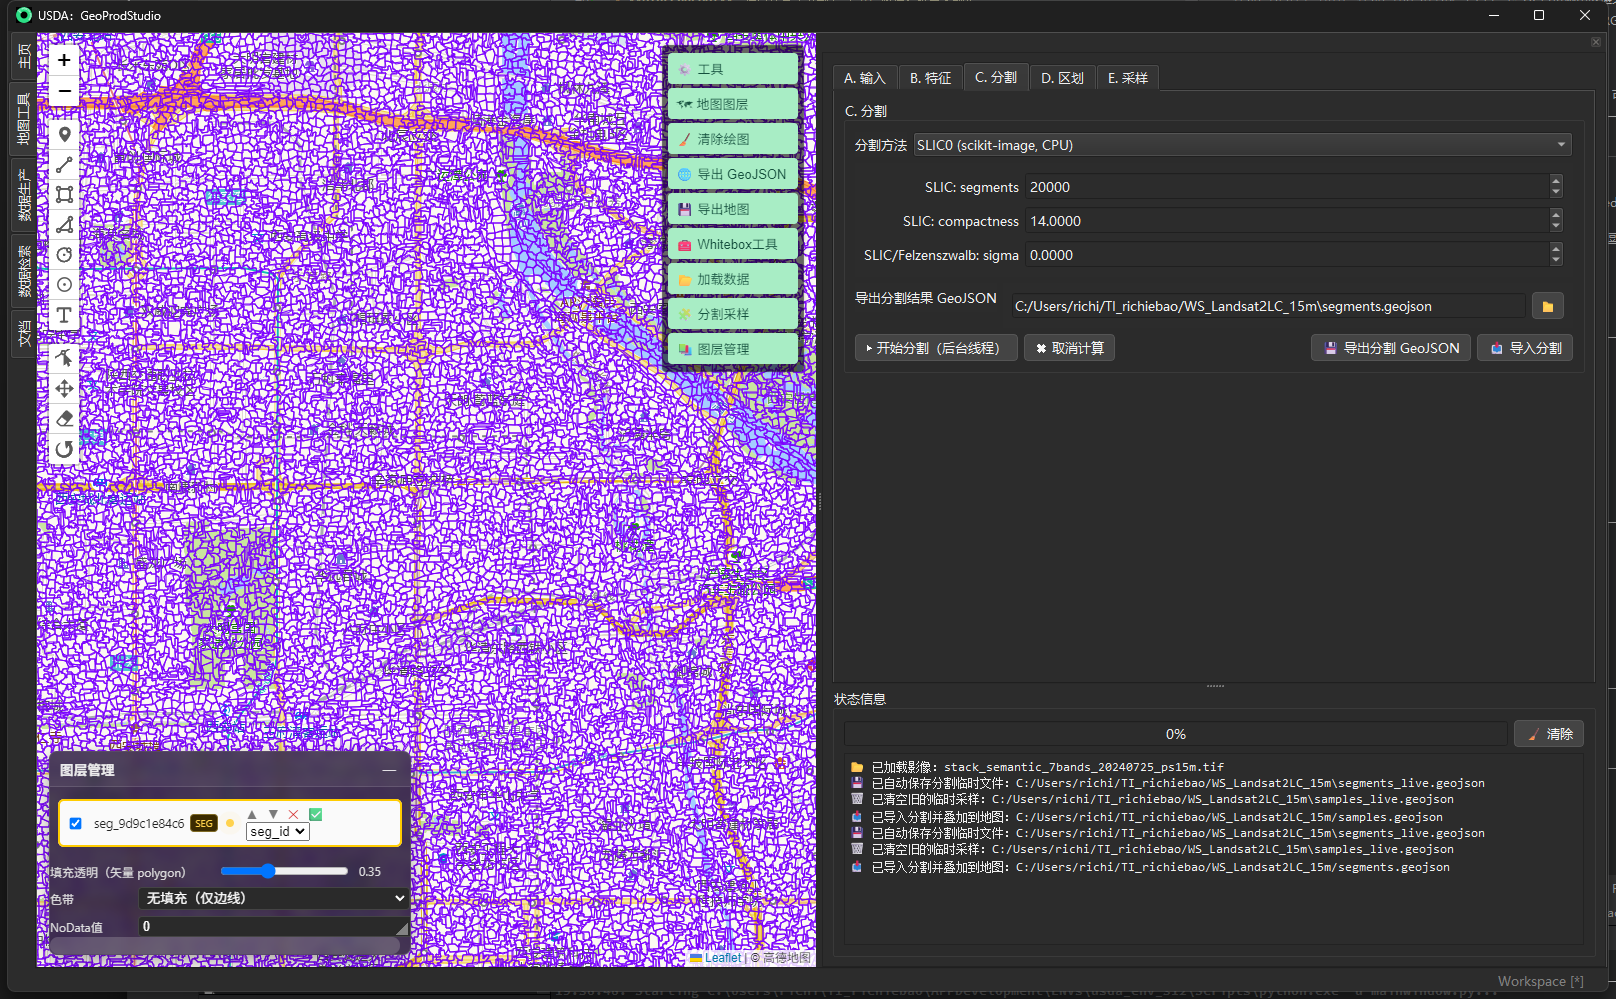Select the eraser tool in the map toolbar

coord(64,418)
